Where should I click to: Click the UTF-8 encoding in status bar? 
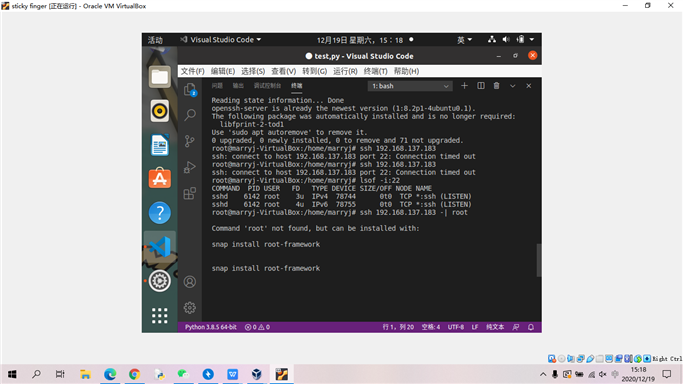pos(456,327)
